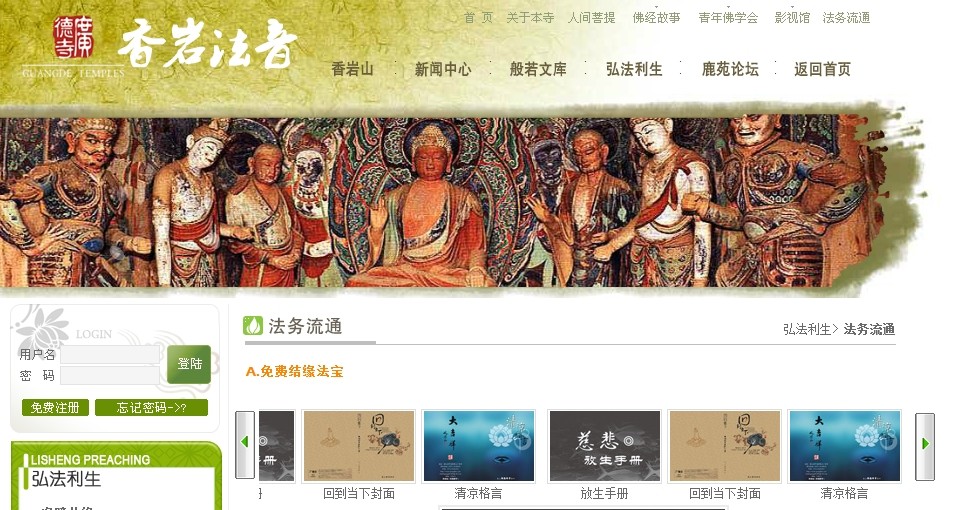The height and width of the screenshot is (510, 969).
Task: Click the 密码 password input field
Action: [x=110, y=375]
